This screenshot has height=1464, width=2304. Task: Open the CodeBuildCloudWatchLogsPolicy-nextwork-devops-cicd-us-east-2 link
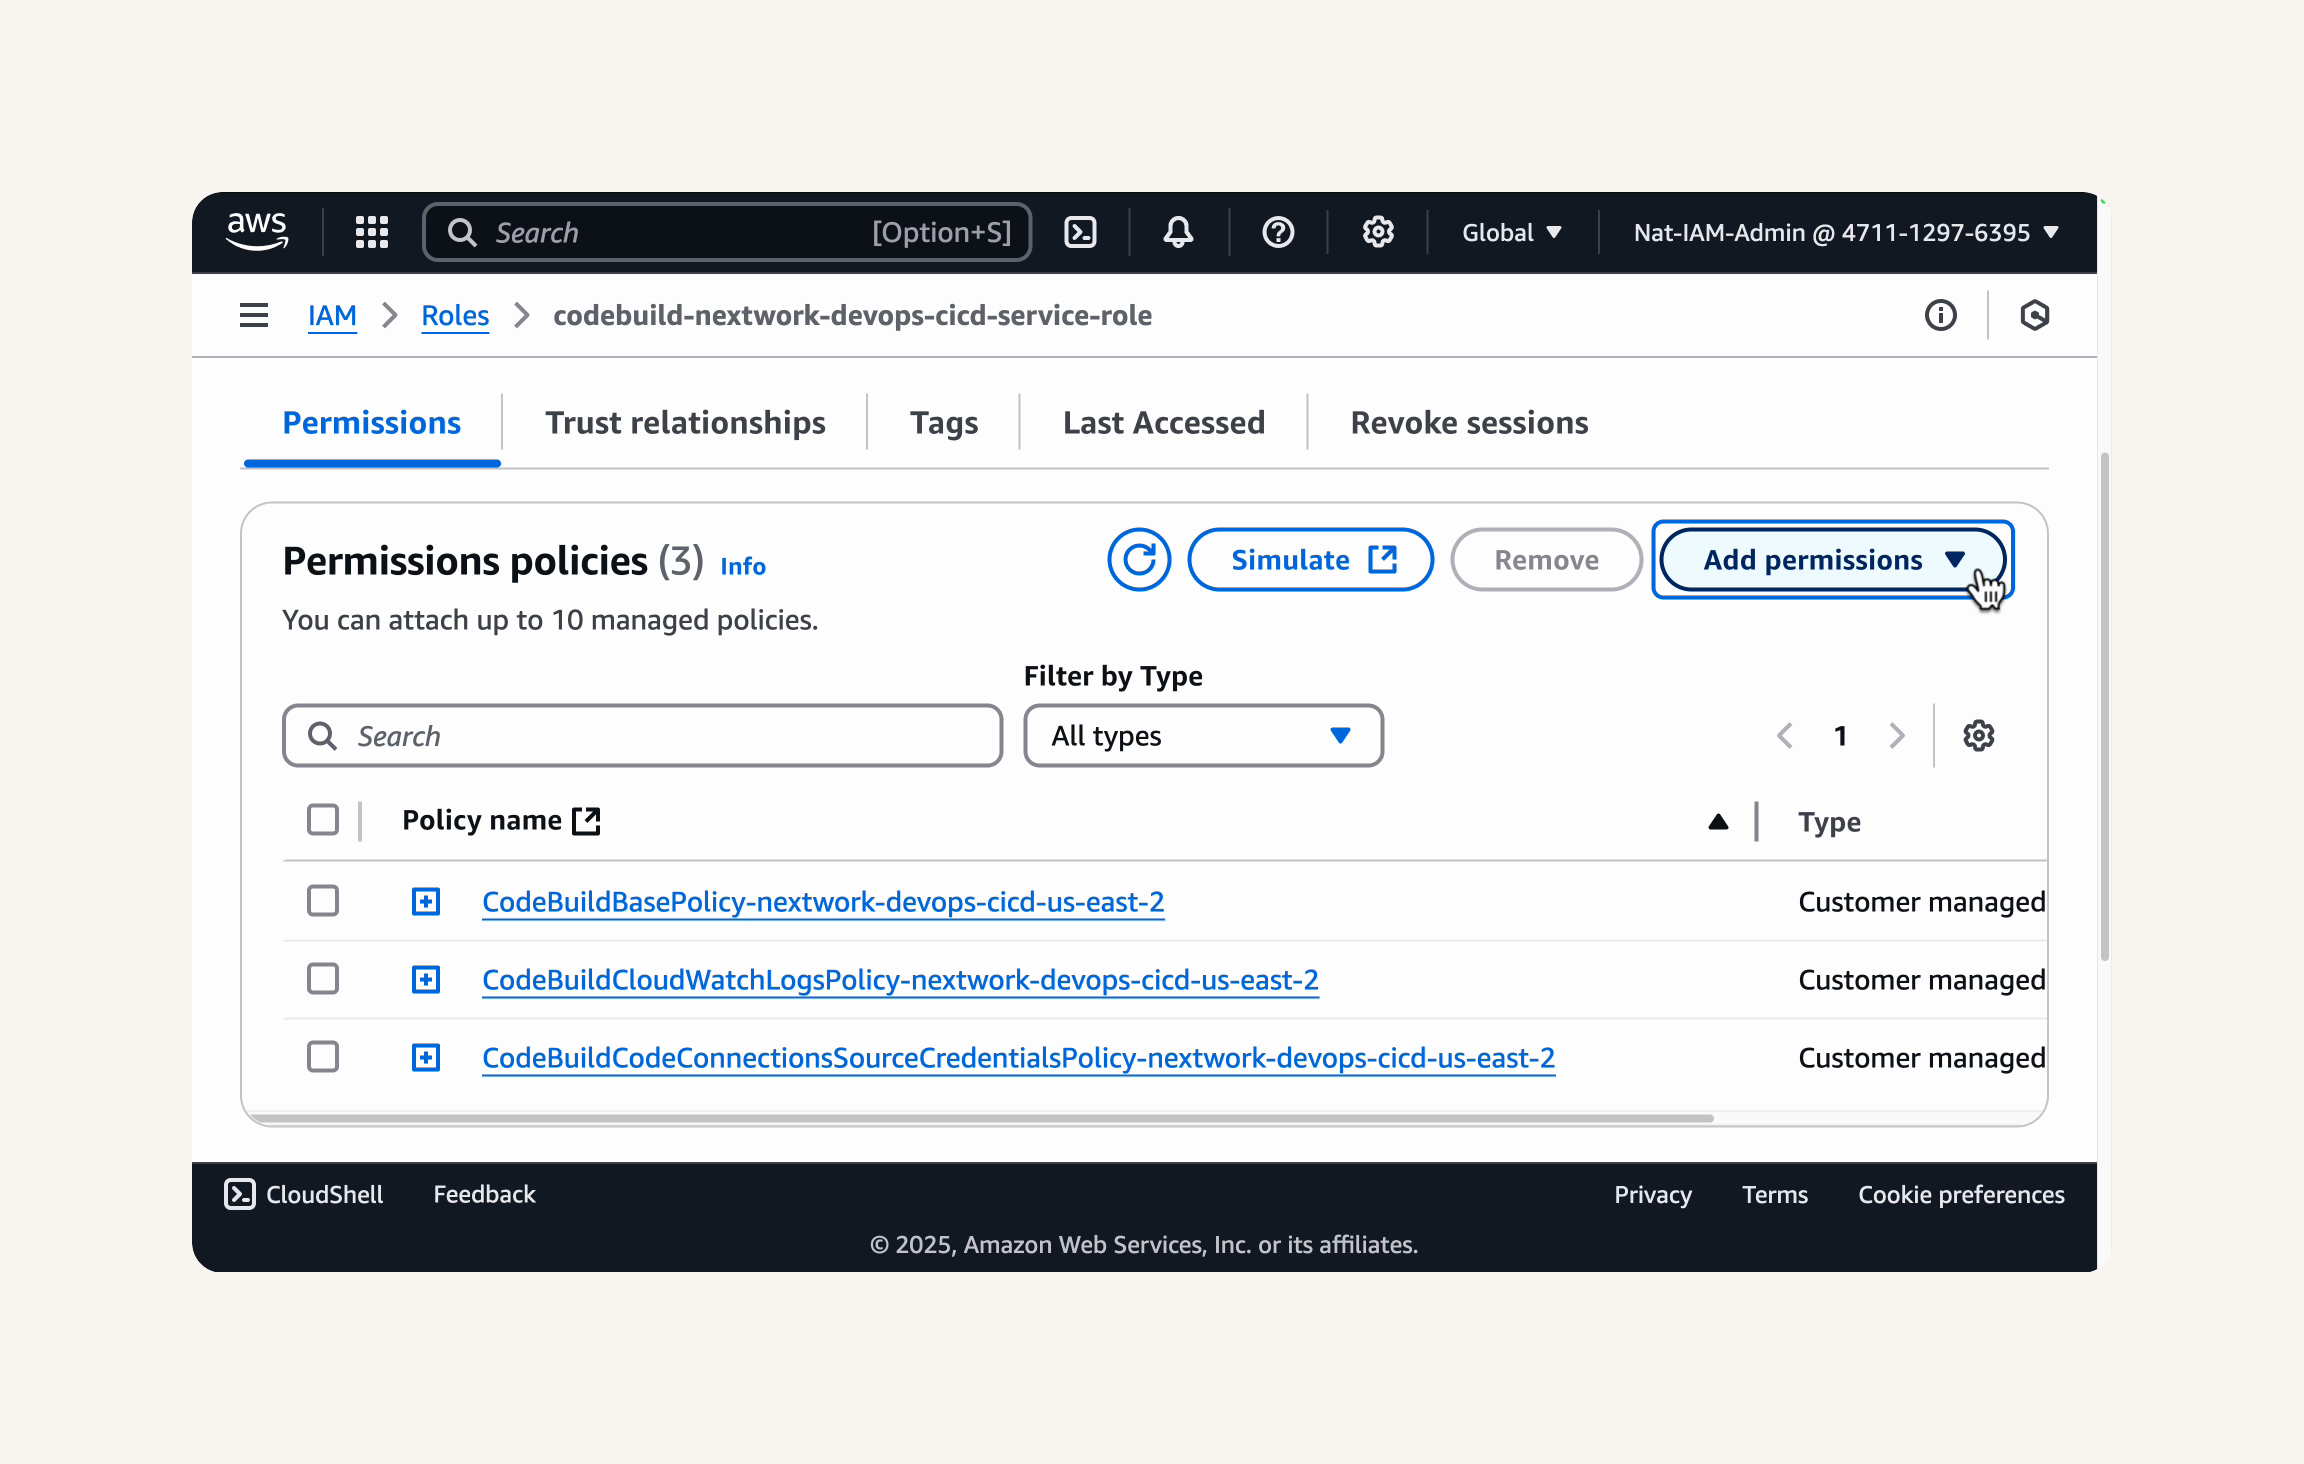coord(900,980)
